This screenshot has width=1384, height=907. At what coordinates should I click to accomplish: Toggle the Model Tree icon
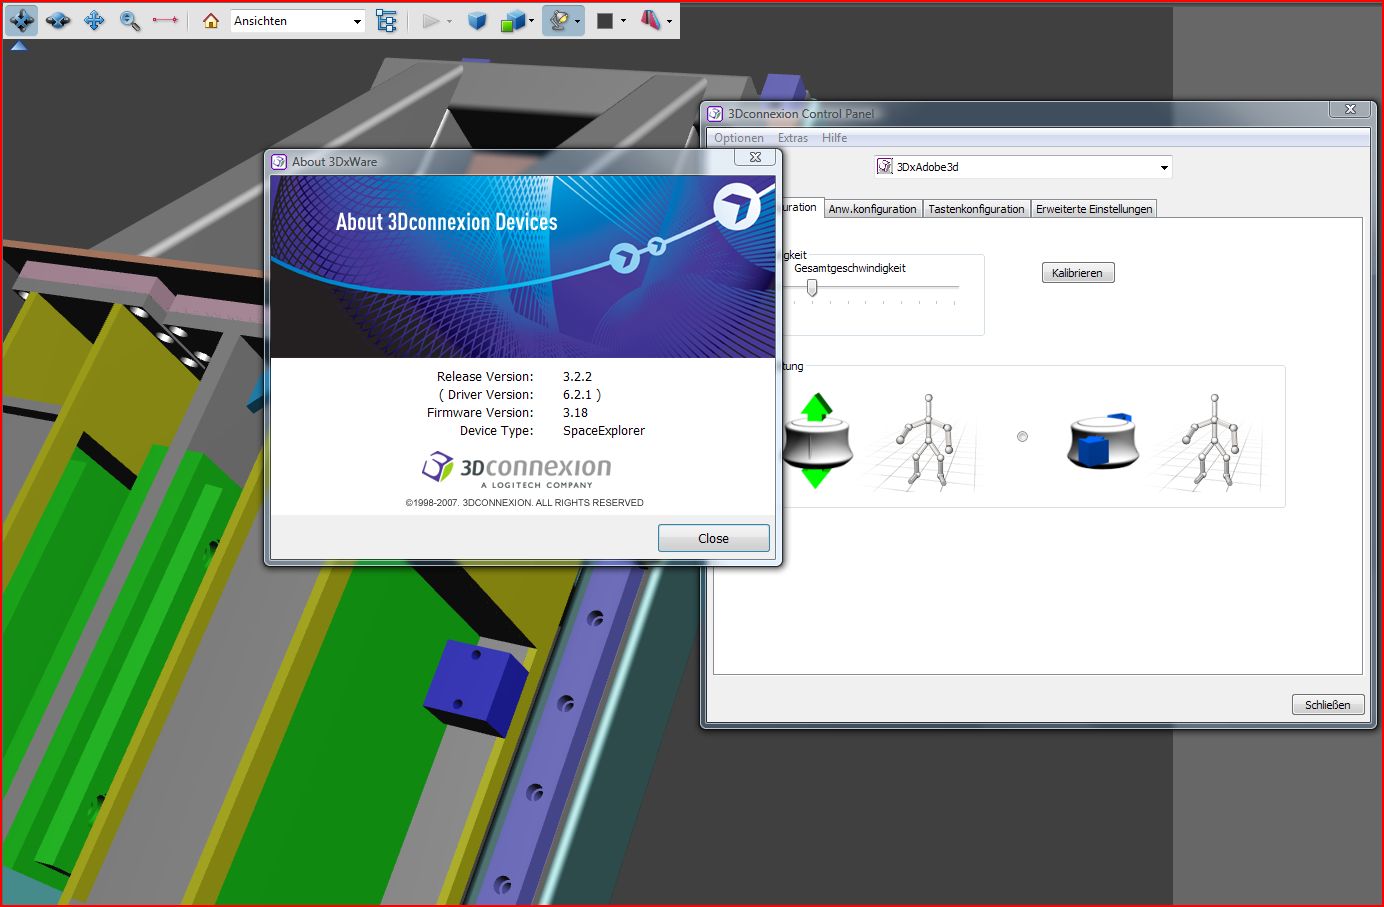pos(386,20)
